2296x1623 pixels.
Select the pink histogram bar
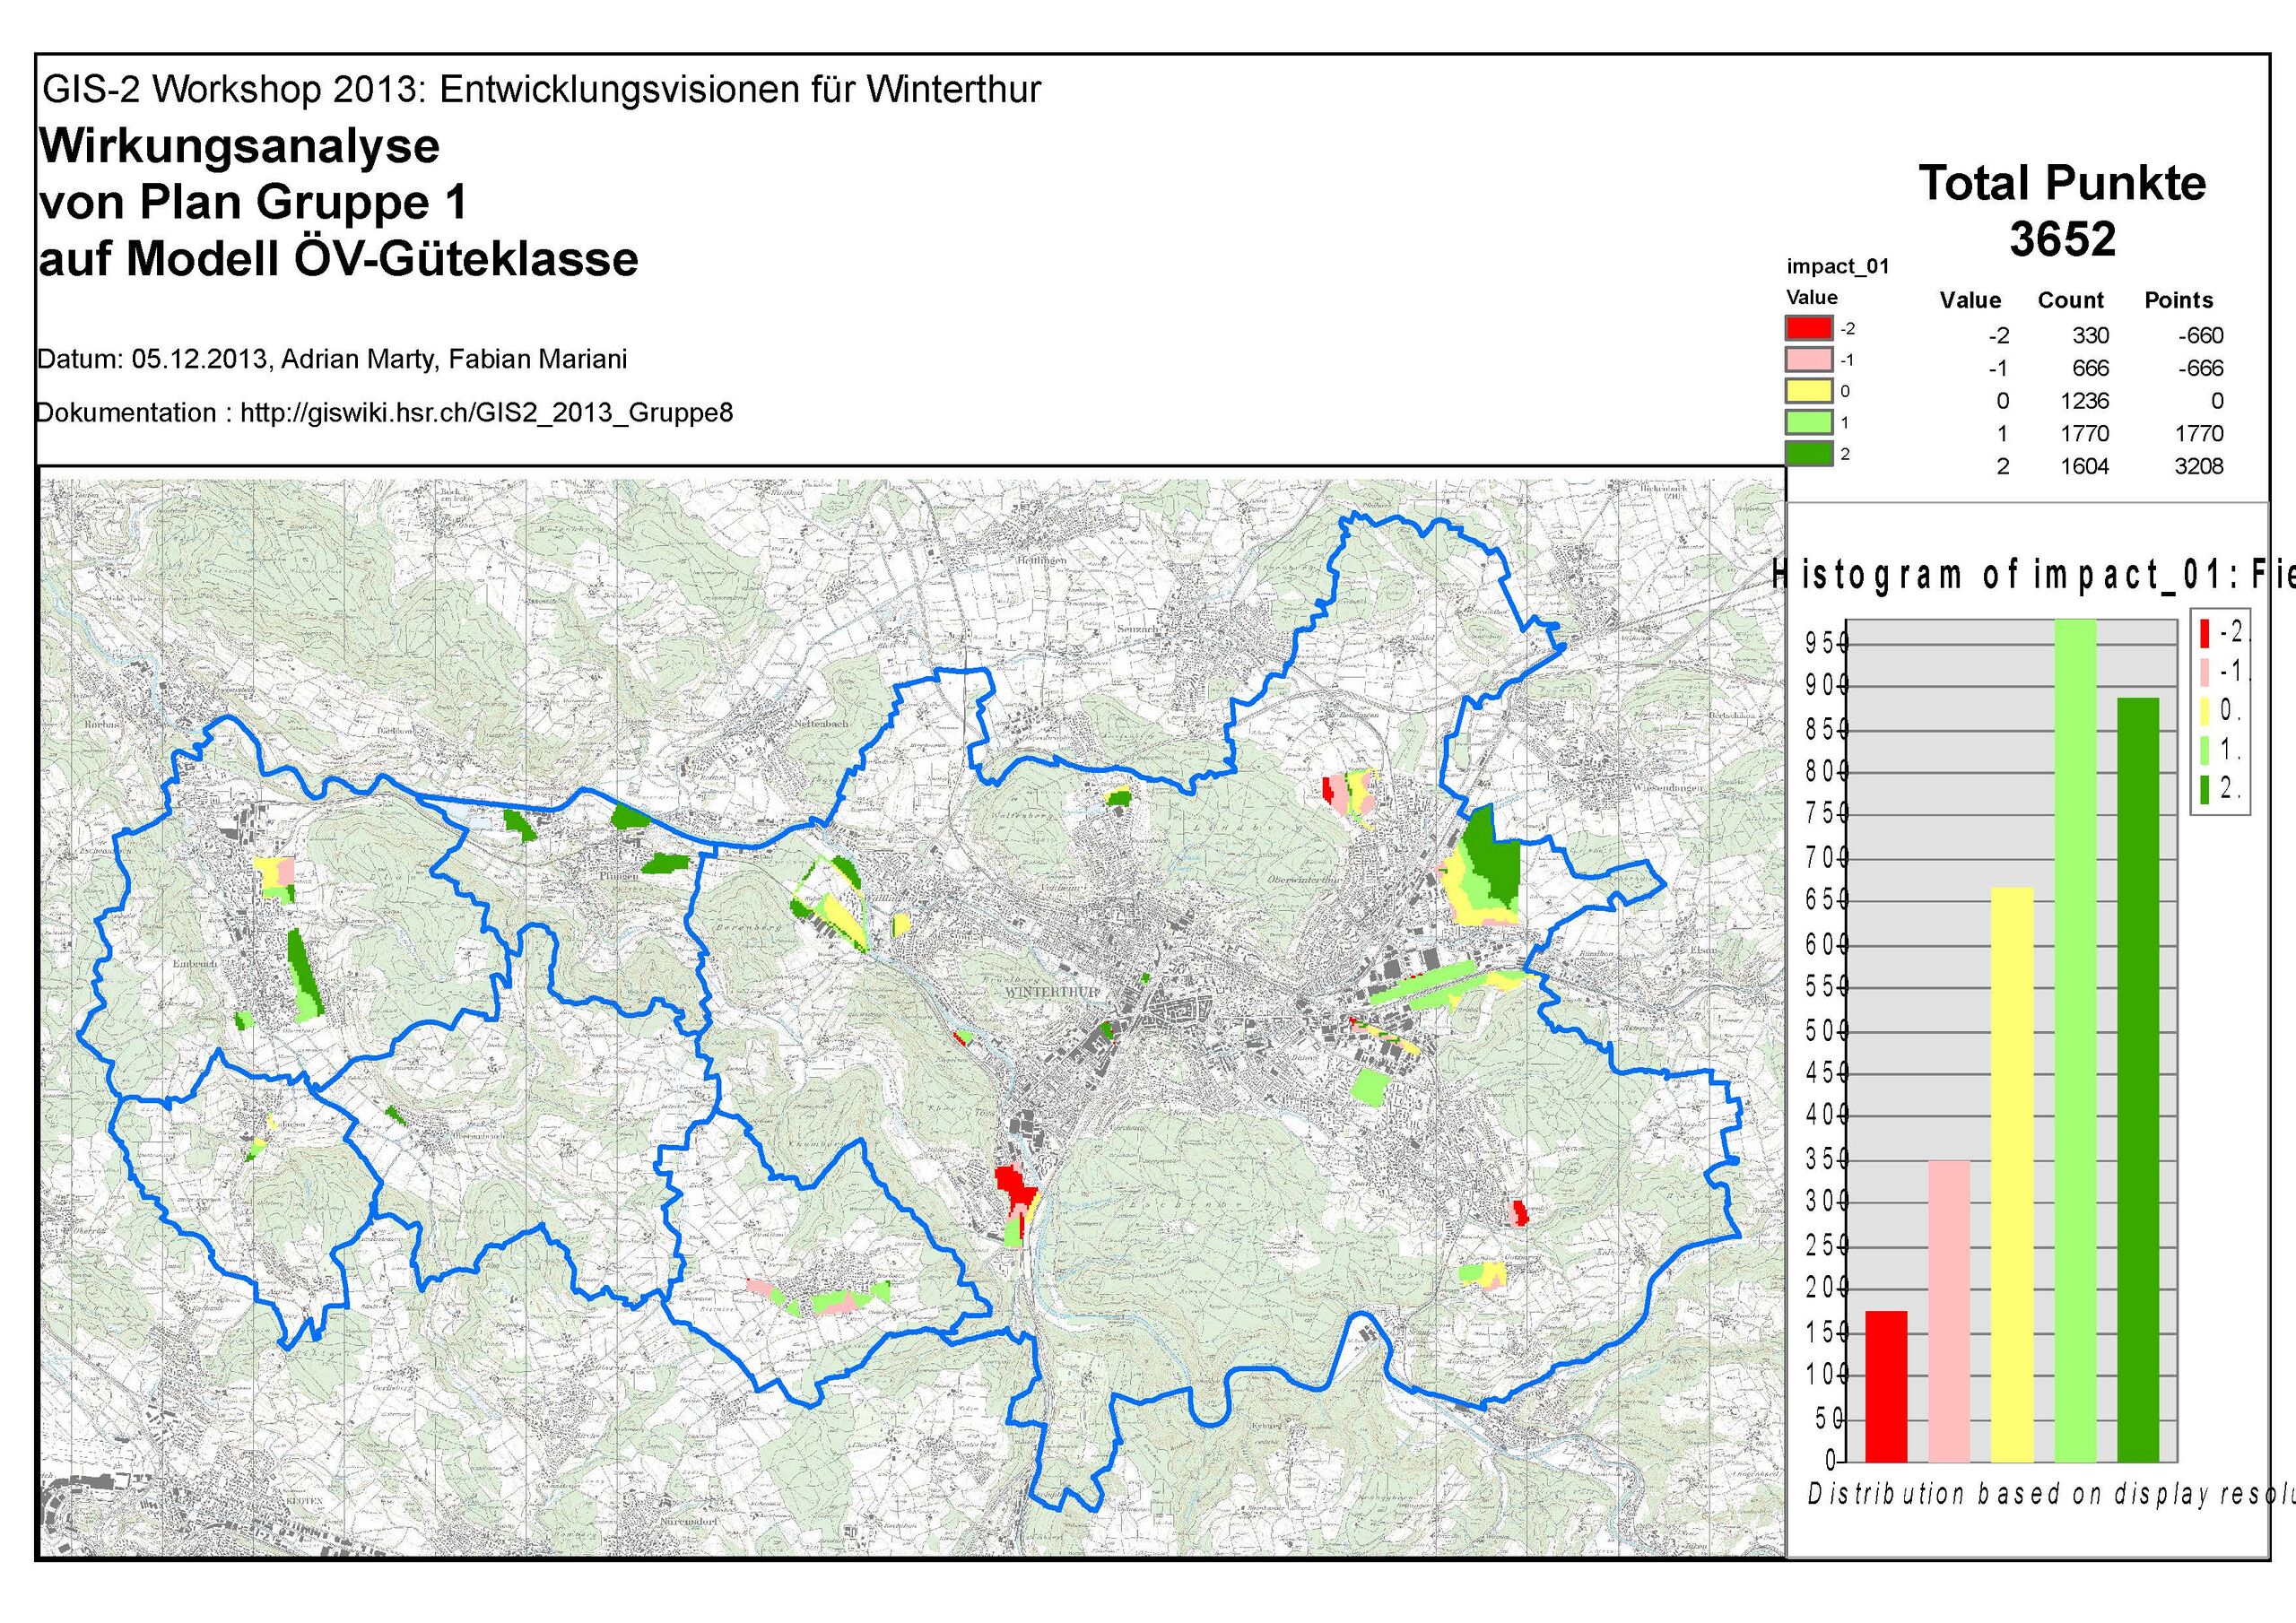(1949, 1310)
